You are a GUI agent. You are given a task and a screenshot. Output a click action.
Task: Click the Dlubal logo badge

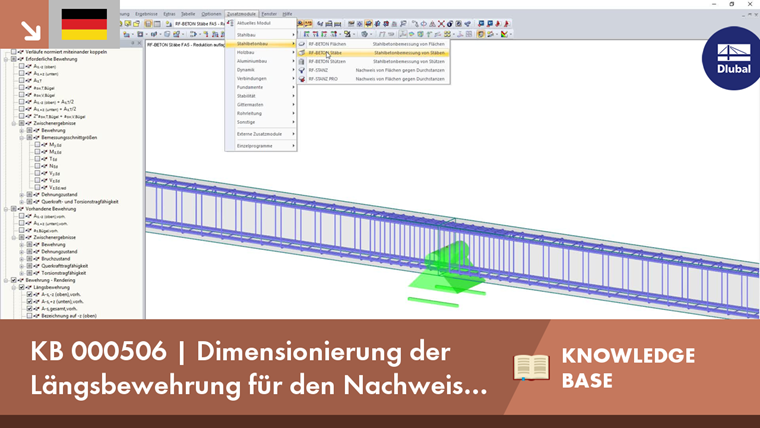[732, 58]
